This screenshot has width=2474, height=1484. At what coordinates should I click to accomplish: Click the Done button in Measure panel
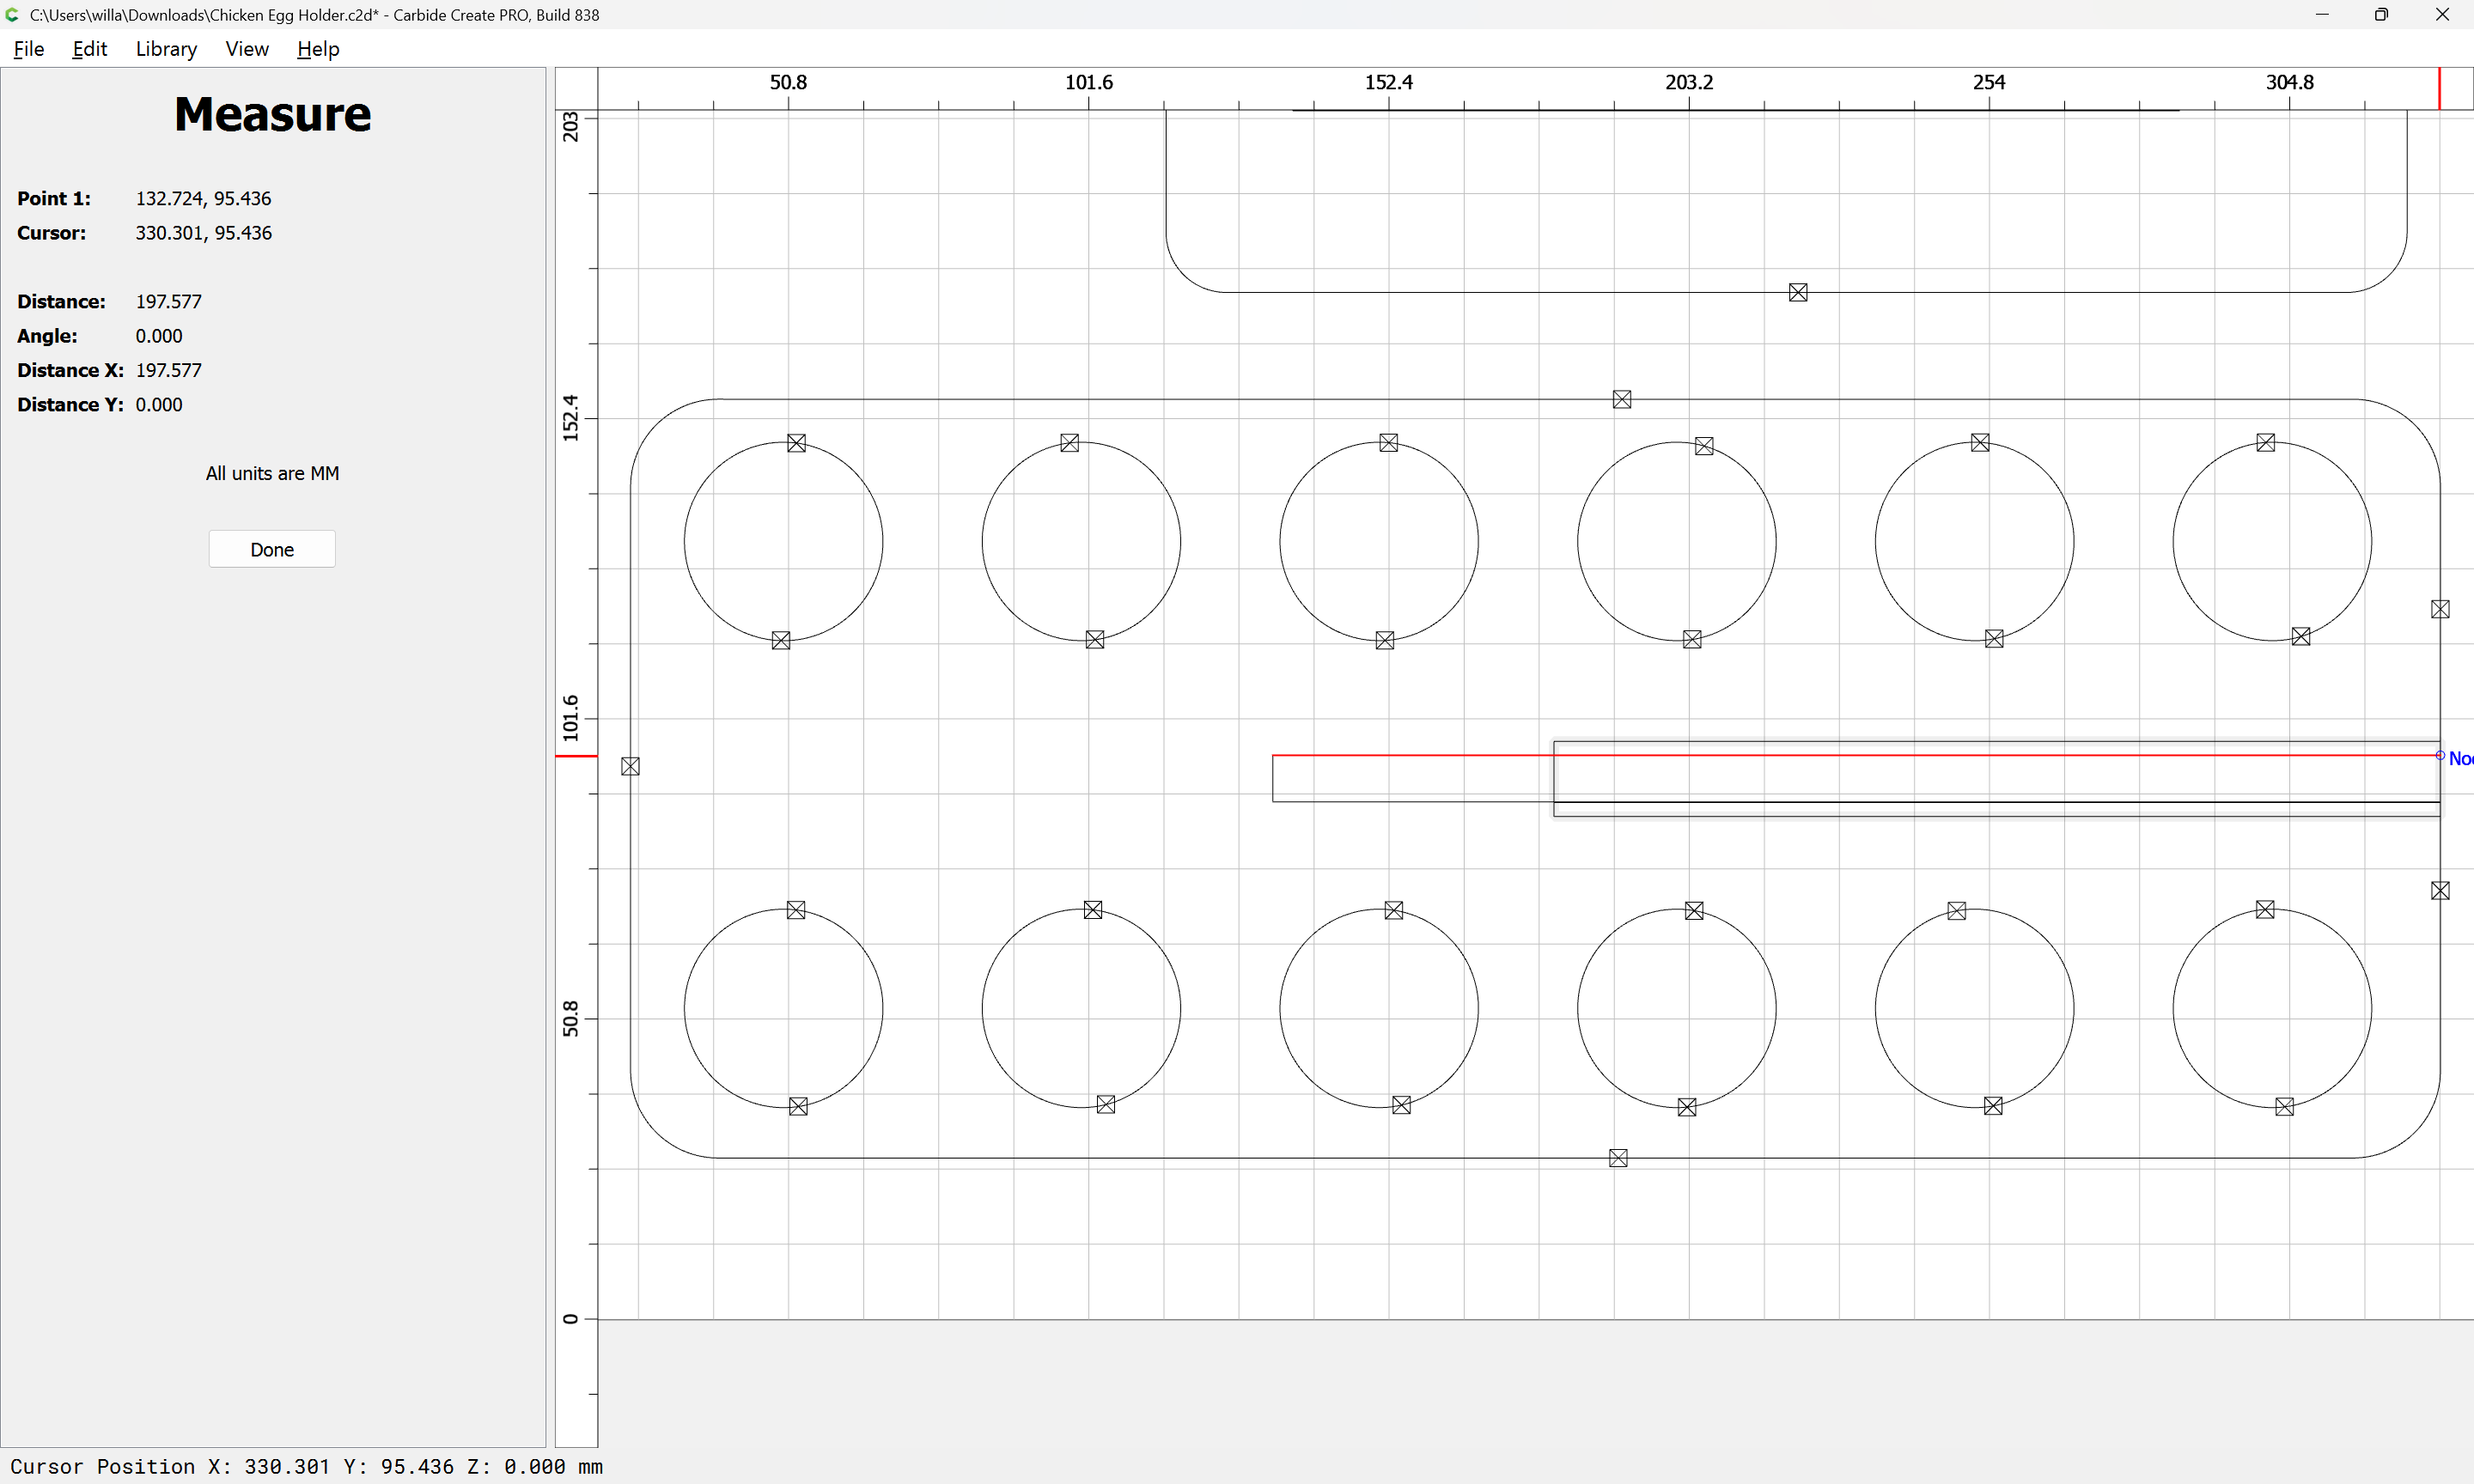click(x=272, y=549)
